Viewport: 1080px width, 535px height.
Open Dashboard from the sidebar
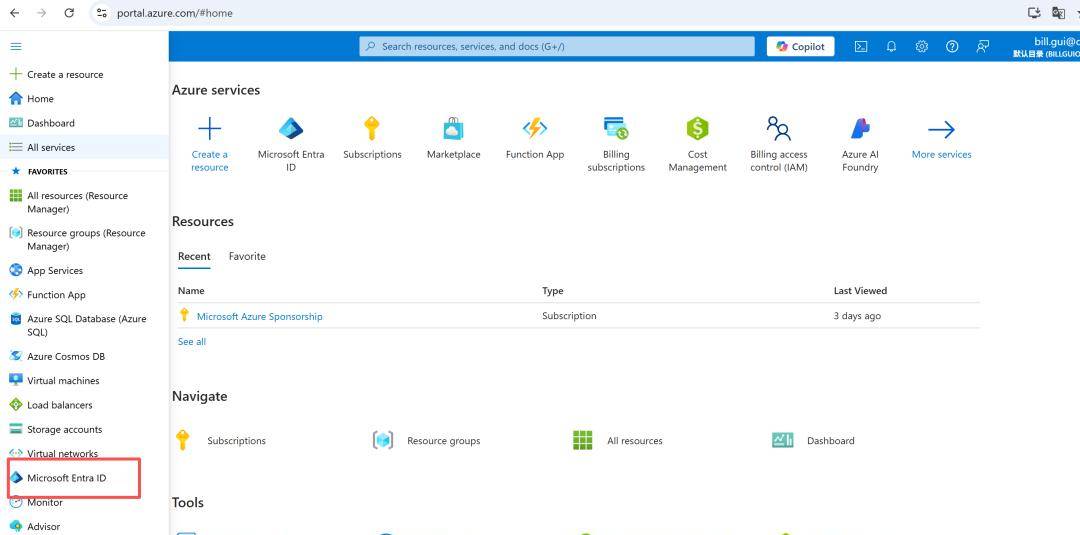42,123
